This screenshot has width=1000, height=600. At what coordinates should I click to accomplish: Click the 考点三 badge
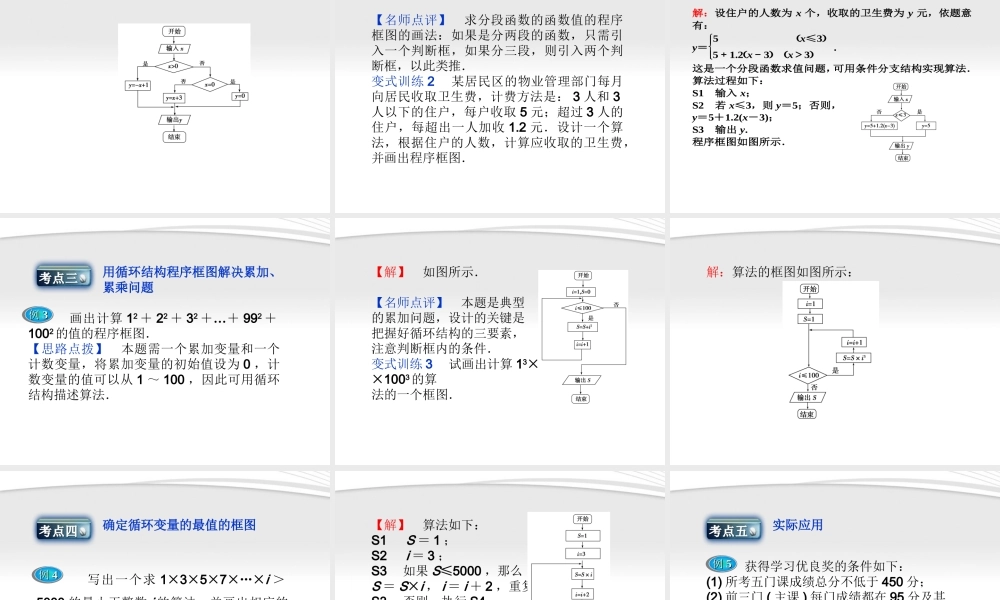(63, 277)
